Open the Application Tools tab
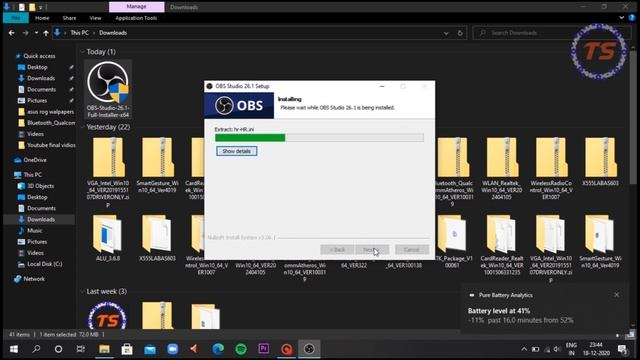This screenshot has width=640, height=360. (x=136, y=18)
